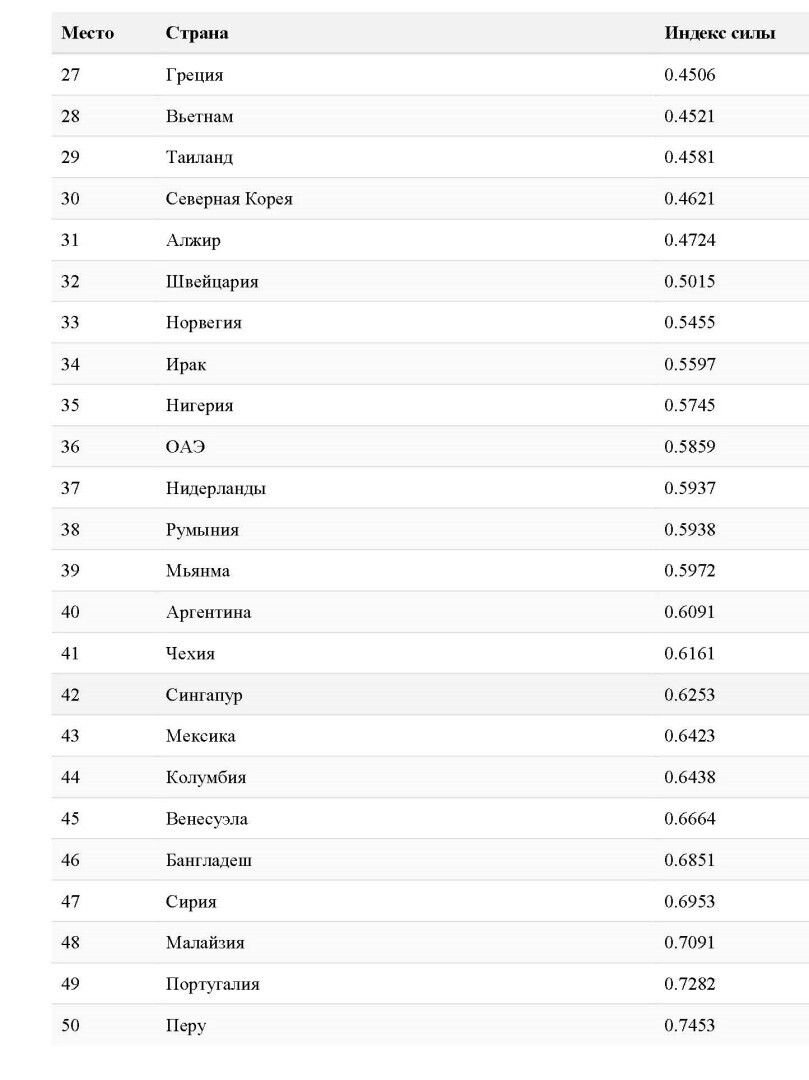809x1080 pixels.
Task: Click the "Страна" column header
Action: coord(197,33)
